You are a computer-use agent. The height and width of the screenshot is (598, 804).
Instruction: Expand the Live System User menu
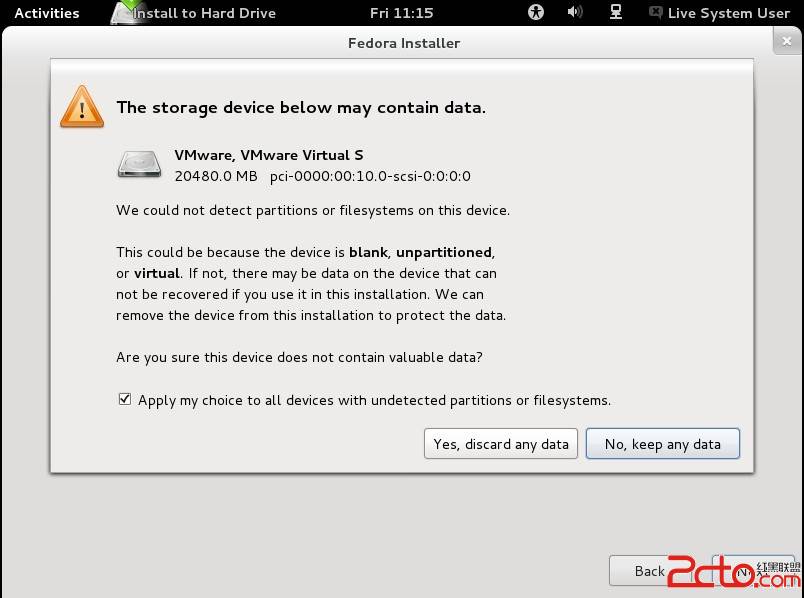[729, 13]
